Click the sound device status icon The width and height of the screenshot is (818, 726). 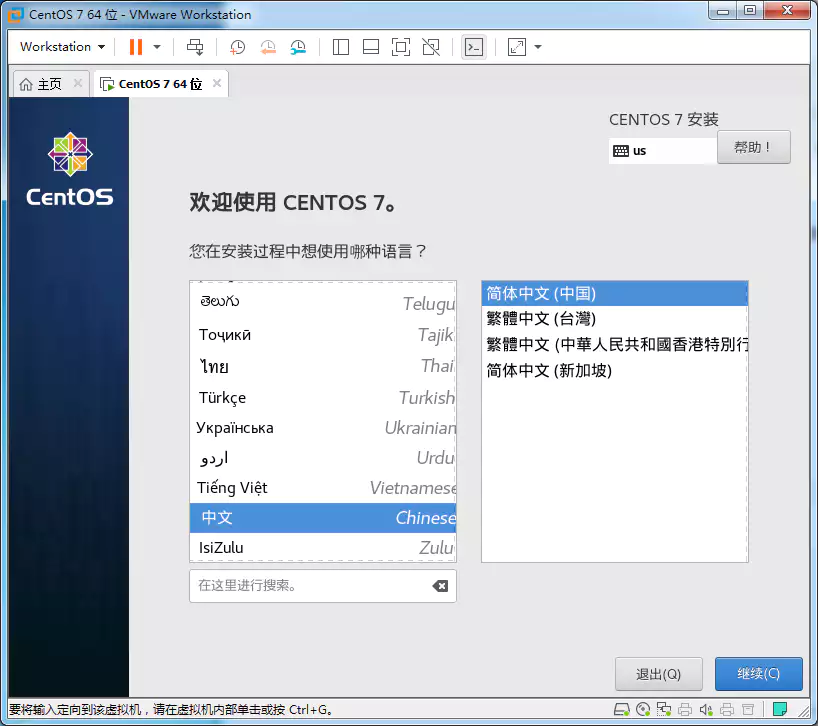[705, 710]
